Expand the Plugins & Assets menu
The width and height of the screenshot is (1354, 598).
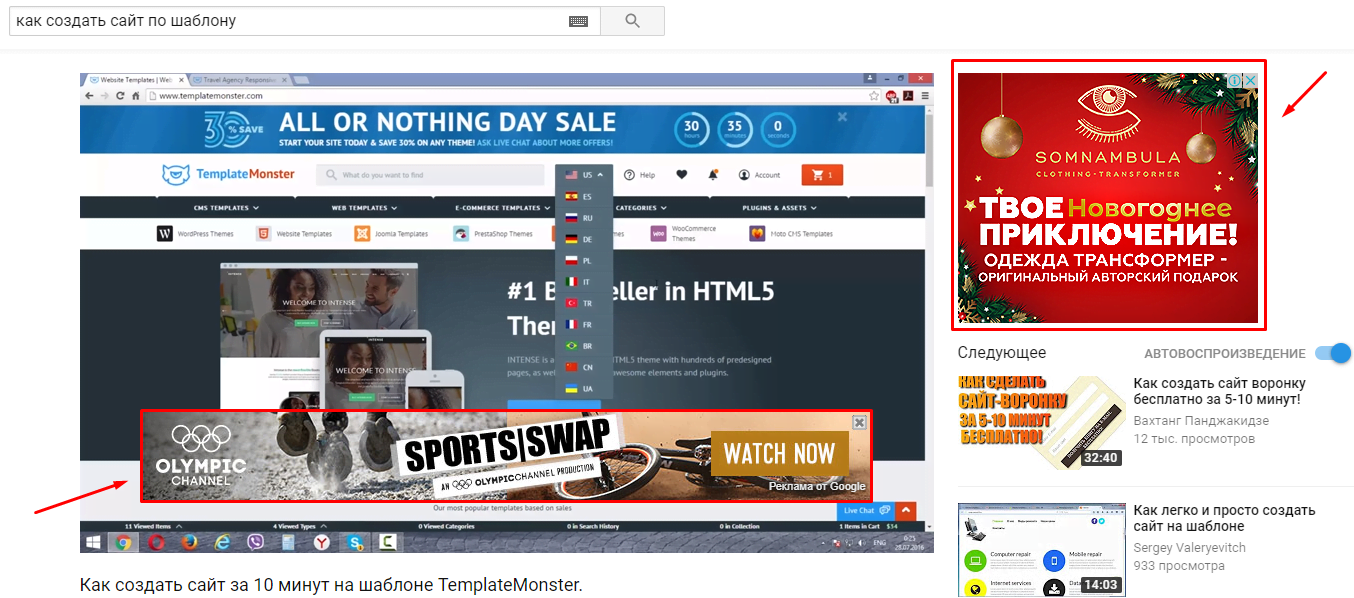click(779, 208)
